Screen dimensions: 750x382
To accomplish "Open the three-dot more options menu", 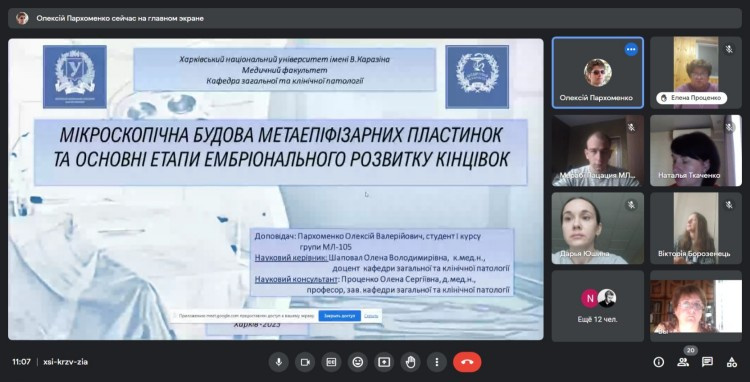I will pos(437,362).
